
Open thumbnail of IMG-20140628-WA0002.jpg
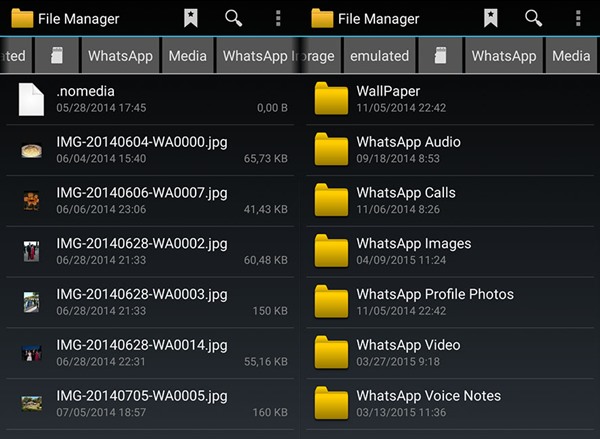(x=31, y=251)
